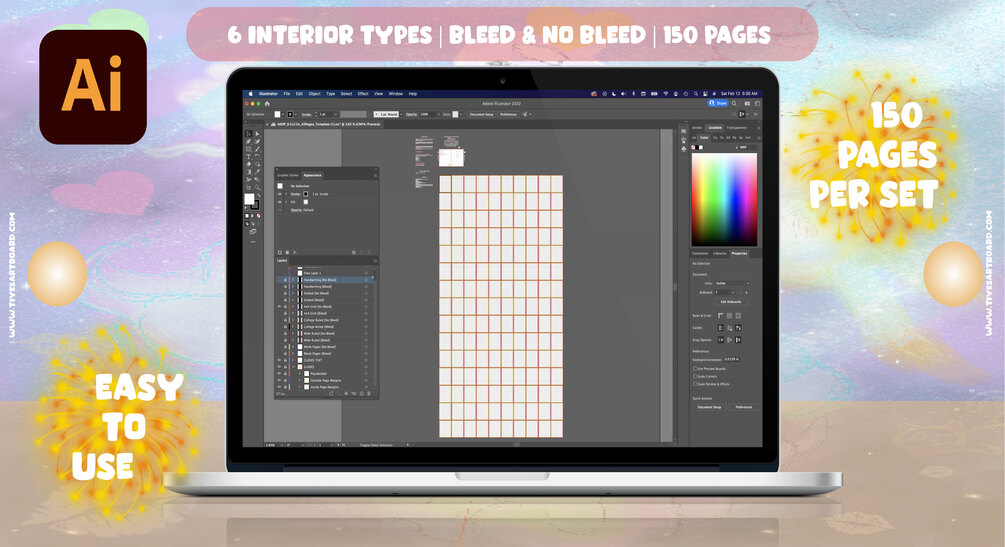Viewport: 1005px width, 547px height.
Task: Choose the Eyedropper tool
Action: (257, 172)
